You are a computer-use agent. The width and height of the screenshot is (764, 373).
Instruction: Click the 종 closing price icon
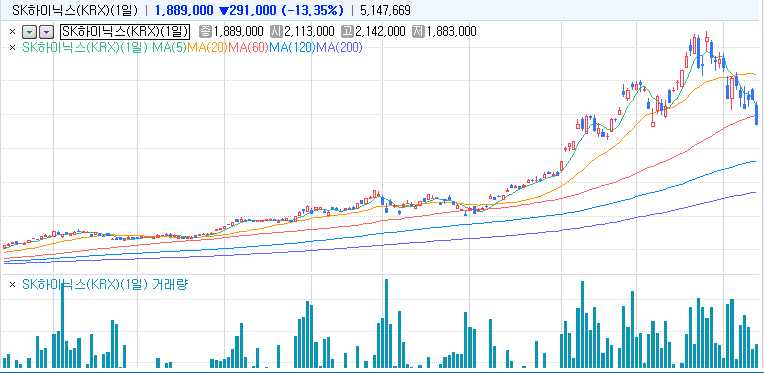click(206, 32)
